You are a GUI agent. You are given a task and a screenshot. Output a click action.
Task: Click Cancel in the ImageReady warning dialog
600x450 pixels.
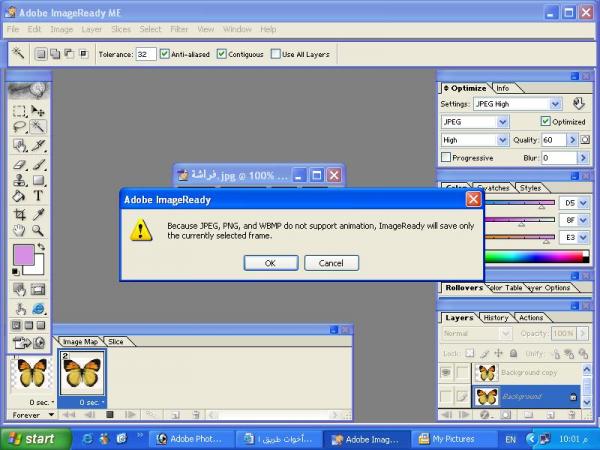click(x=331, y=263)
